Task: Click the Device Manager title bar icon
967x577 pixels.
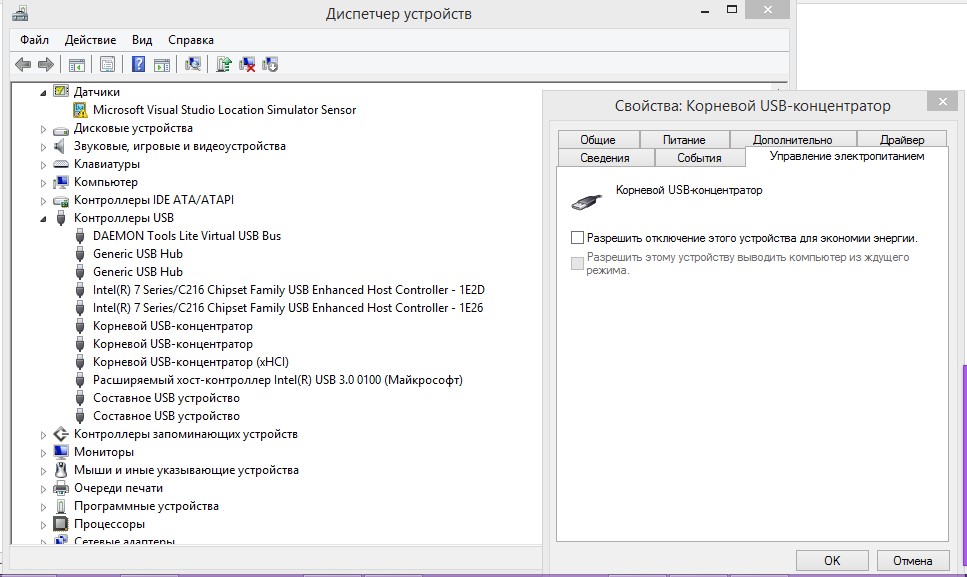Action: coord(20,13)
